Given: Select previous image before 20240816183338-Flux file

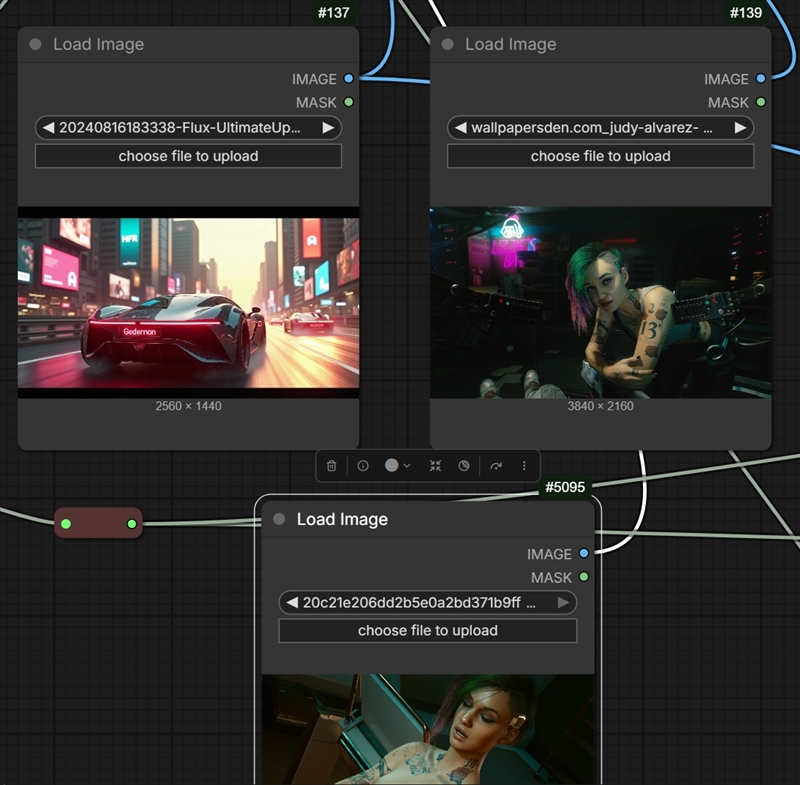Looking at the screenshot, I should click(x=48, y=128).
